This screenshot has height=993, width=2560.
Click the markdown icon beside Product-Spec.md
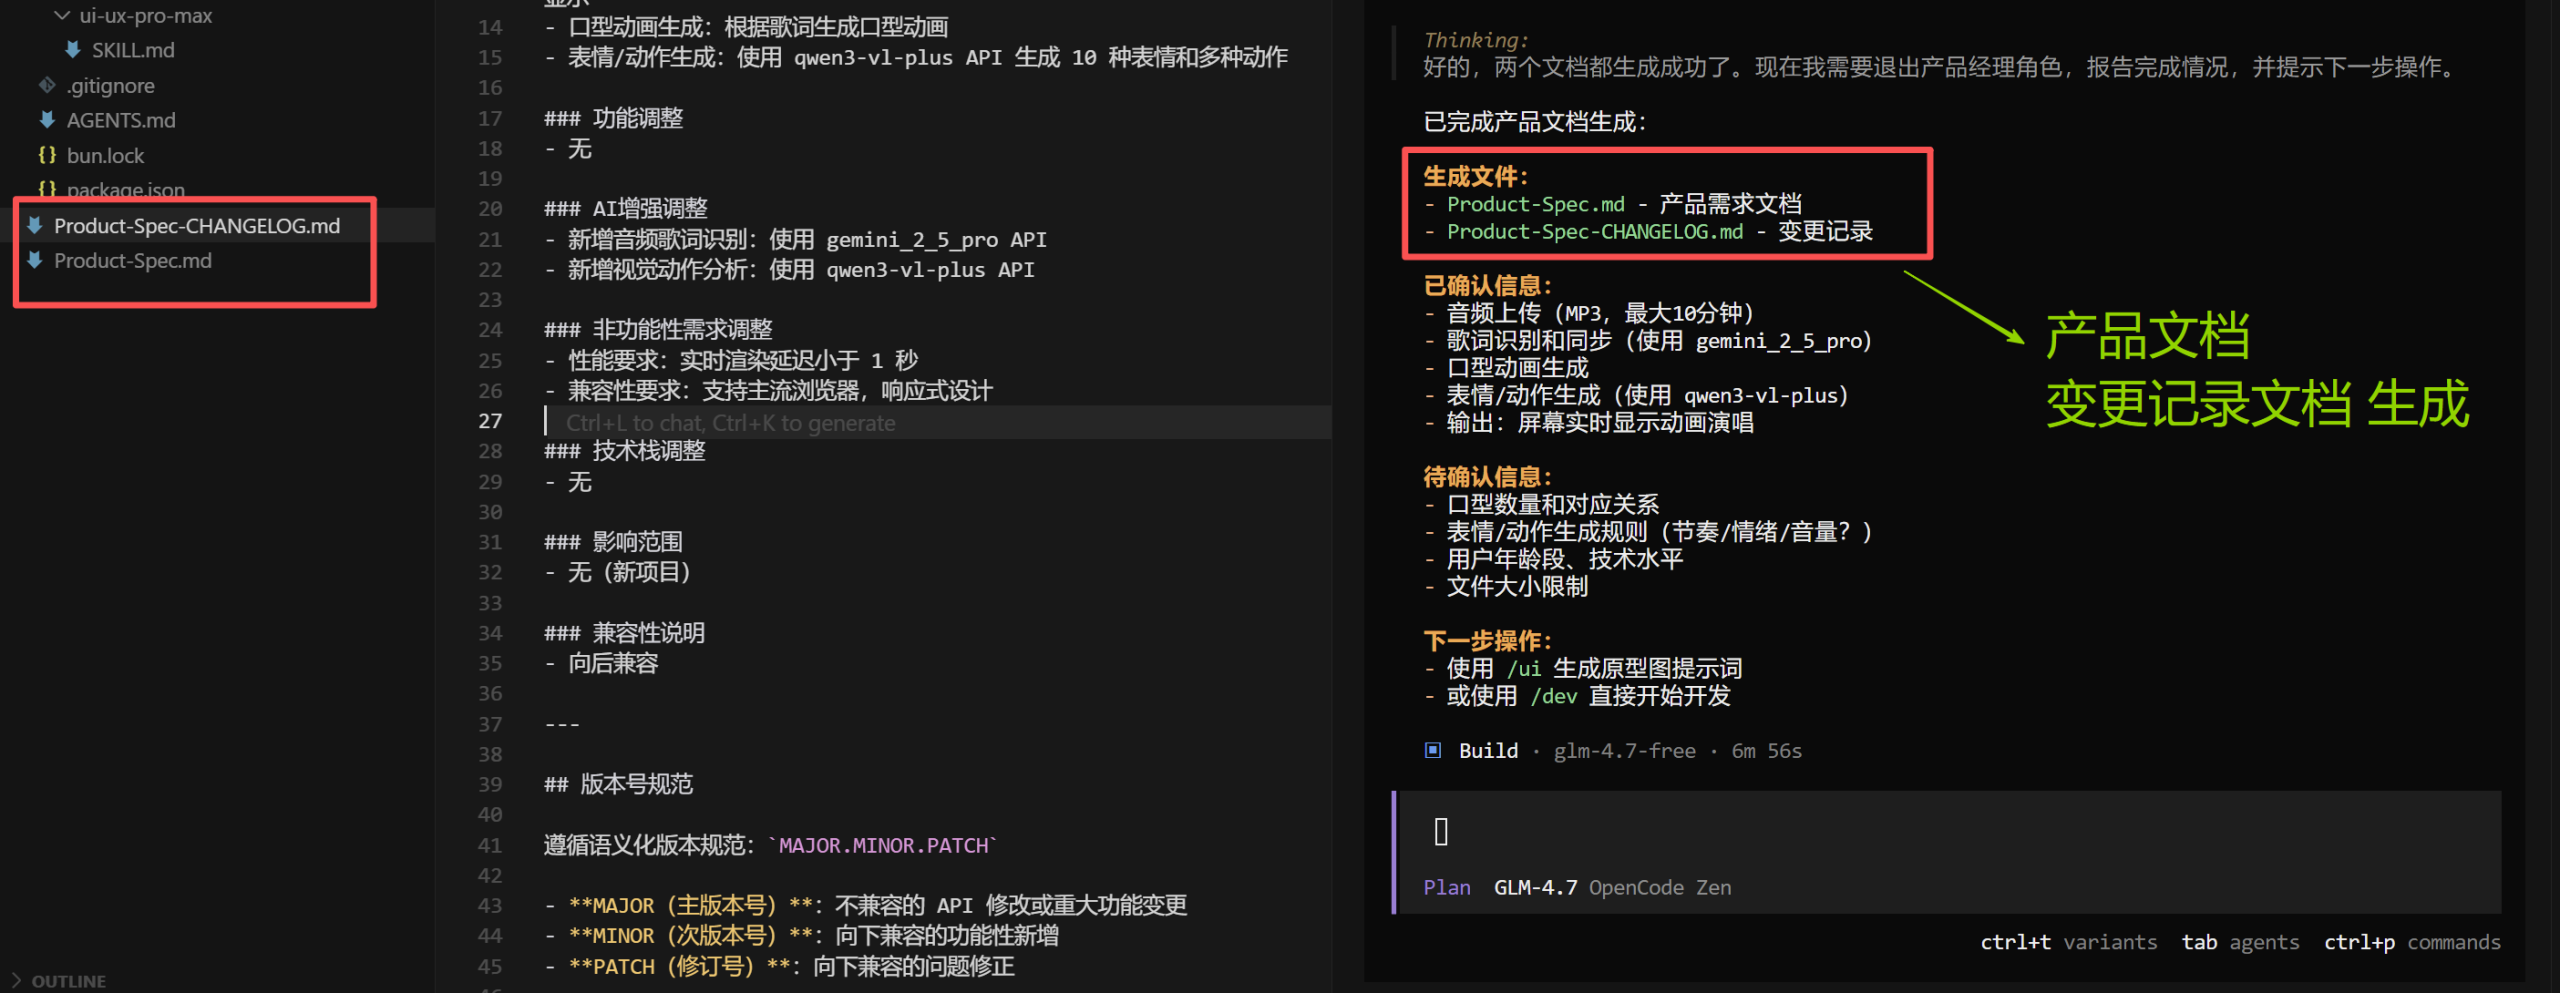36,260
